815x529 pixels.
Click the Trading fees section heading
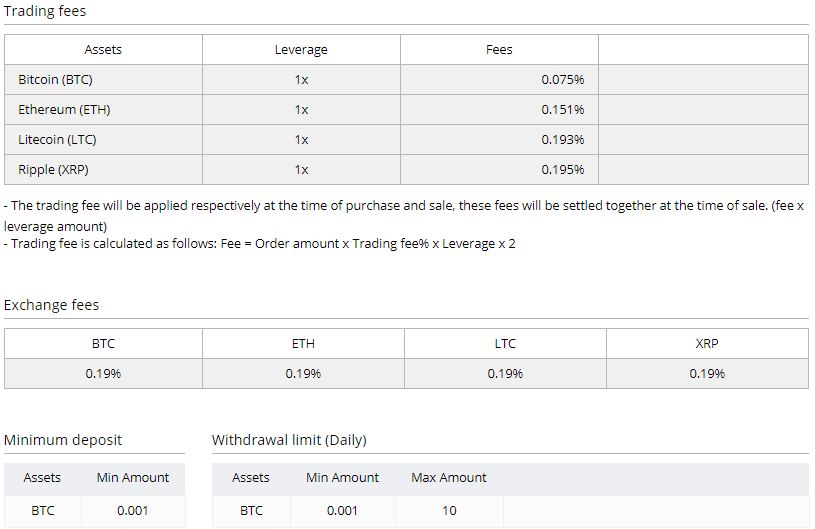(x=45, y=12)
